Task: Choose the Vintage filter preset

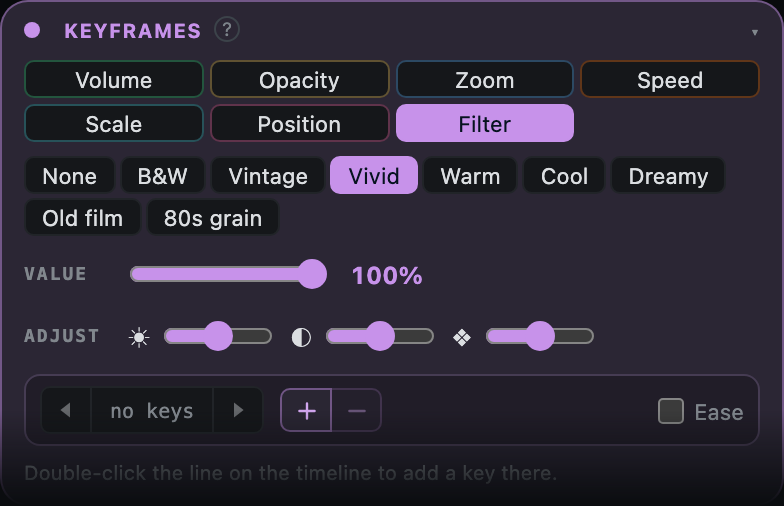Action: pos(268,176)
